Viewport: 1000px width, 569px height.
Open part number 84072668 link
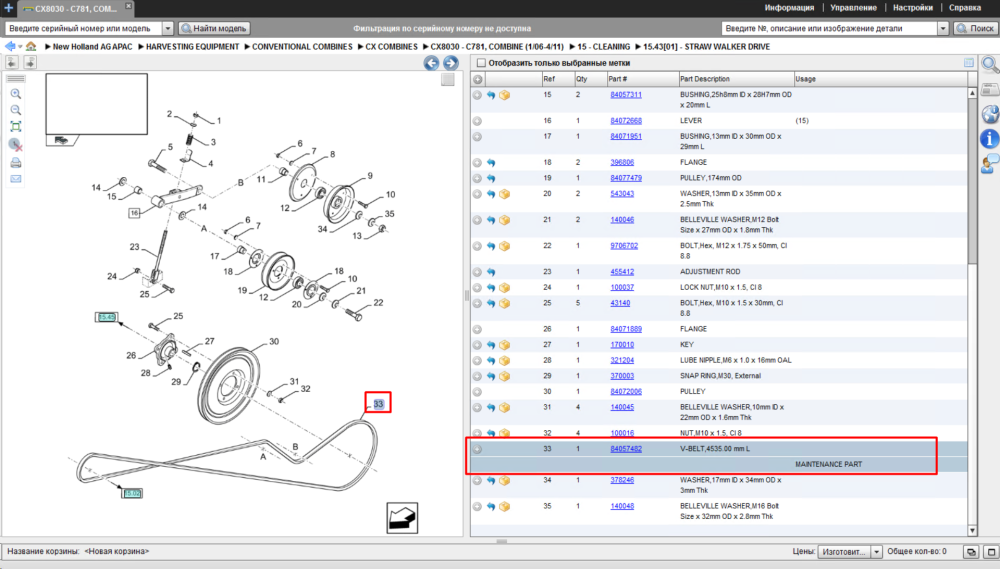(x=626, y=121)
